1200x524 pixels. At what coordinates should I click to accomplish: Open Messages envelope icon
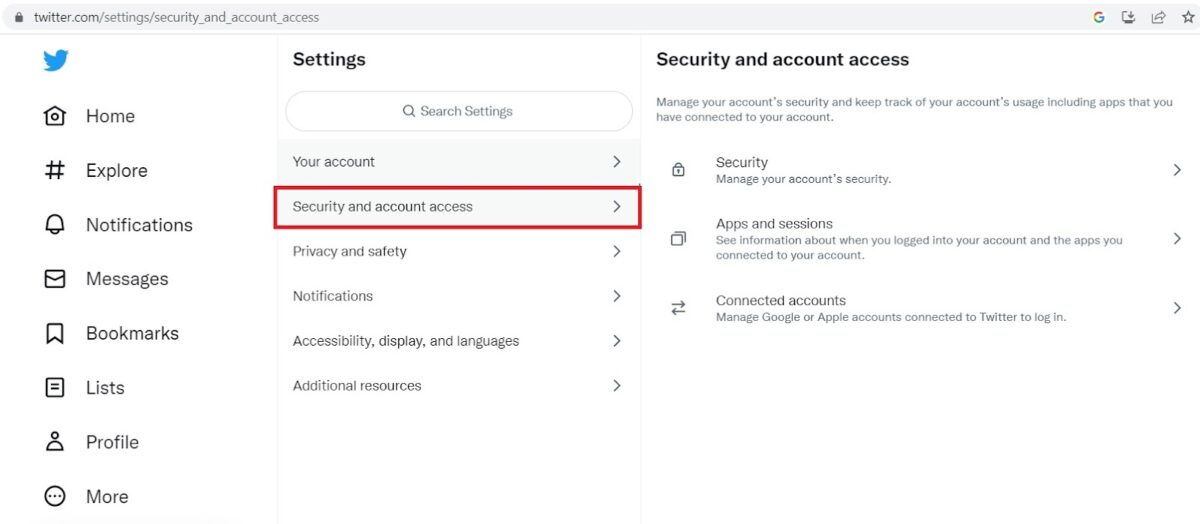click(55, 279)
